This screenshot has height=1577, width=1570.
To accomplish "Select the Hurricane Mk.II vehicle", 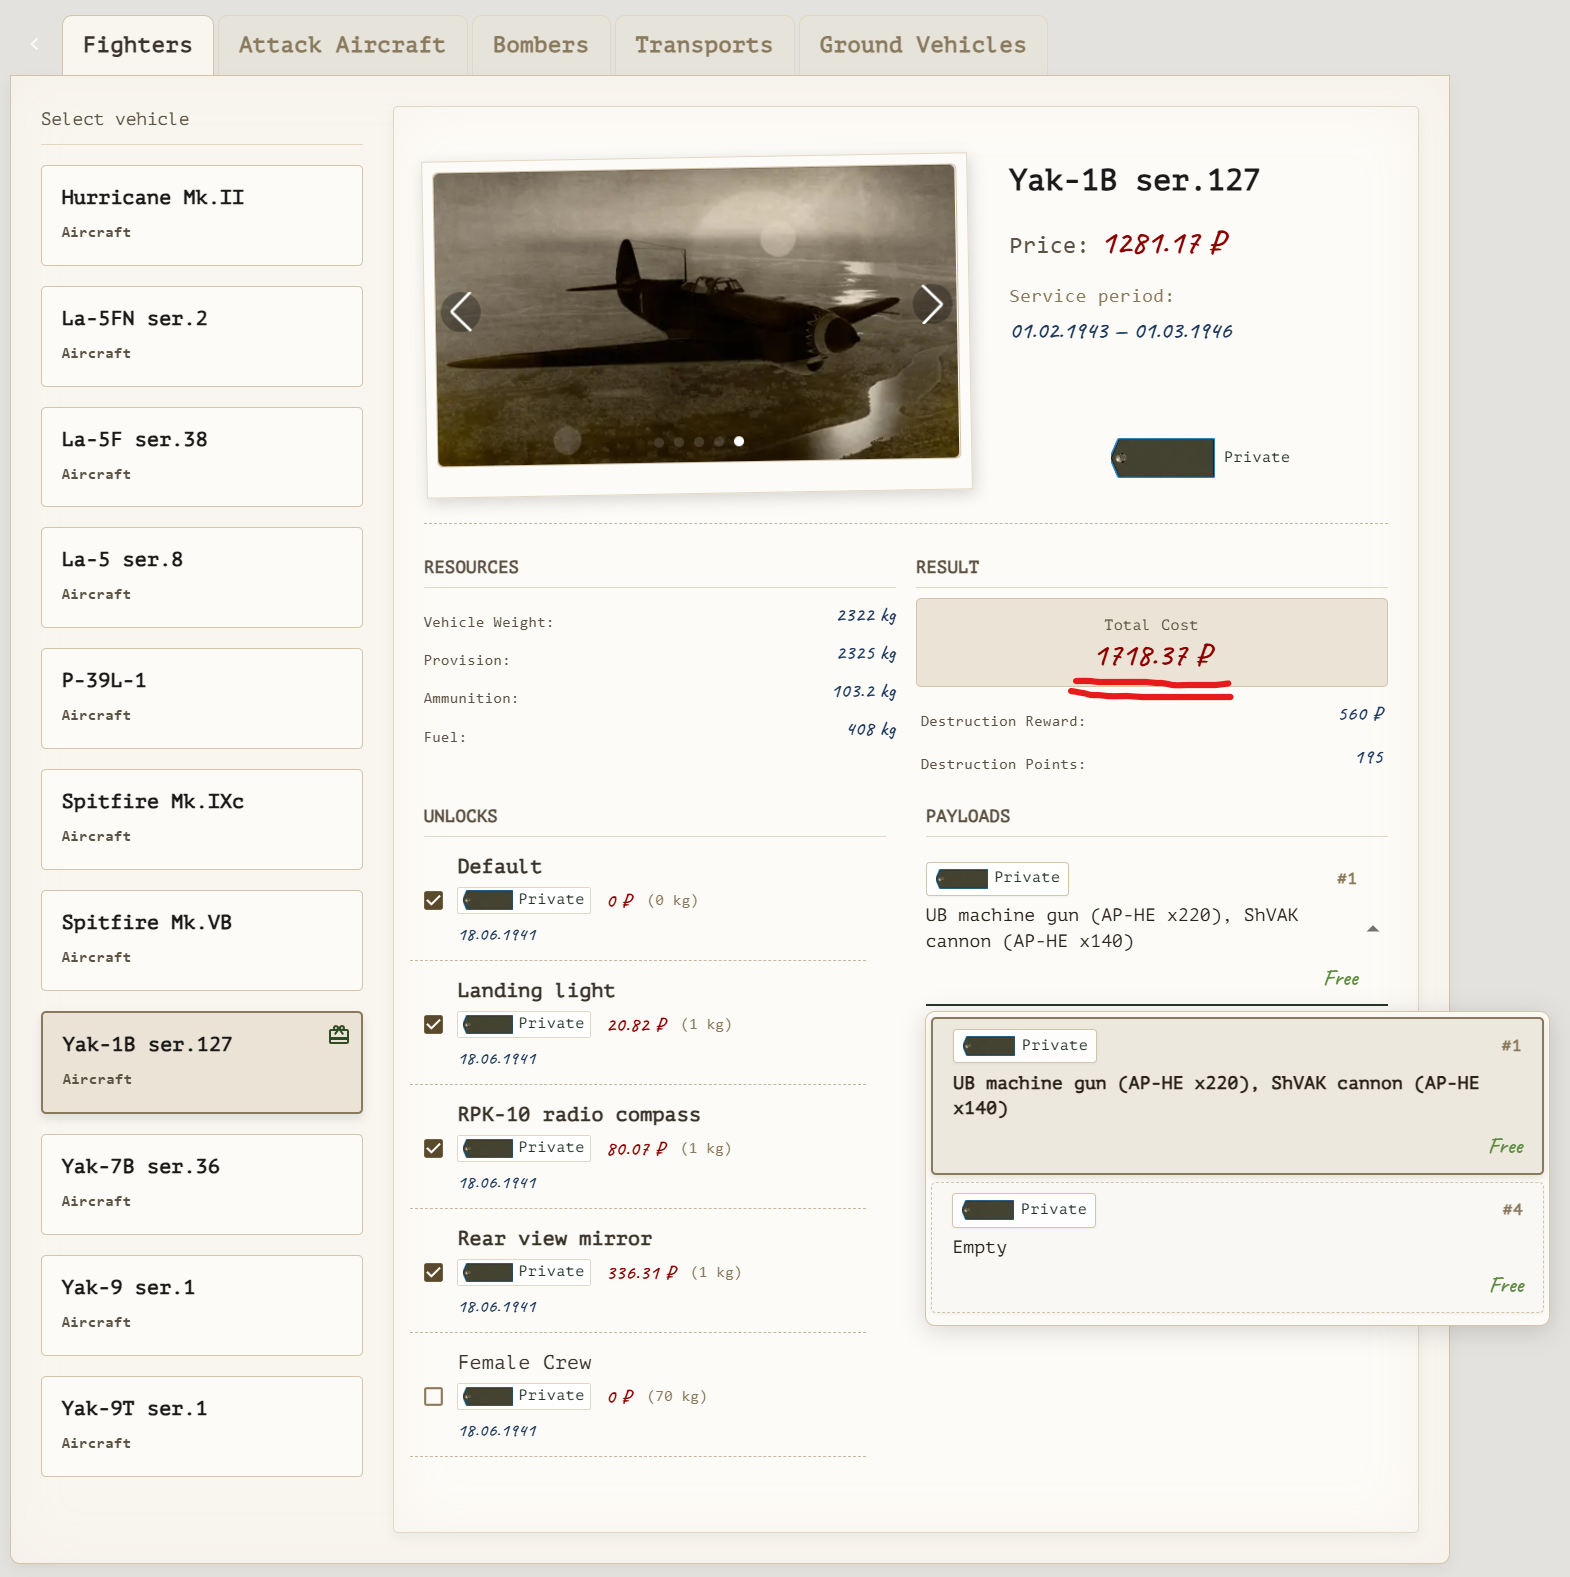I will click(202, 215).
